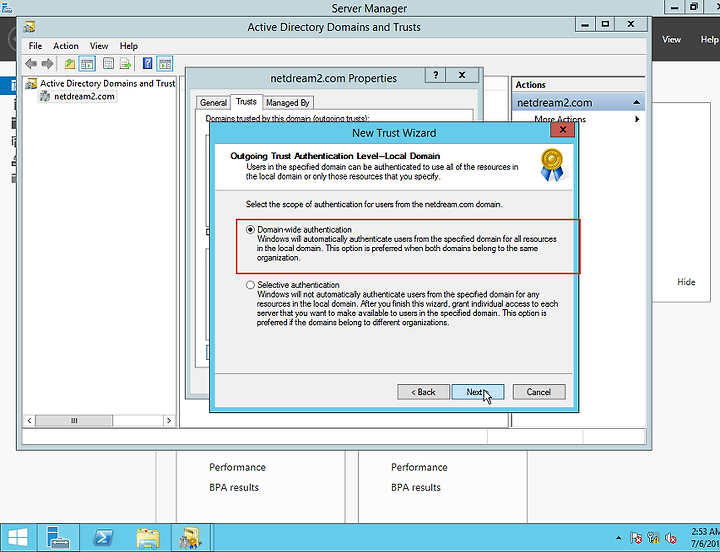Select Active Directory Domains and Trusts root node
720x552 pixels.
click(x=107, y=84)
